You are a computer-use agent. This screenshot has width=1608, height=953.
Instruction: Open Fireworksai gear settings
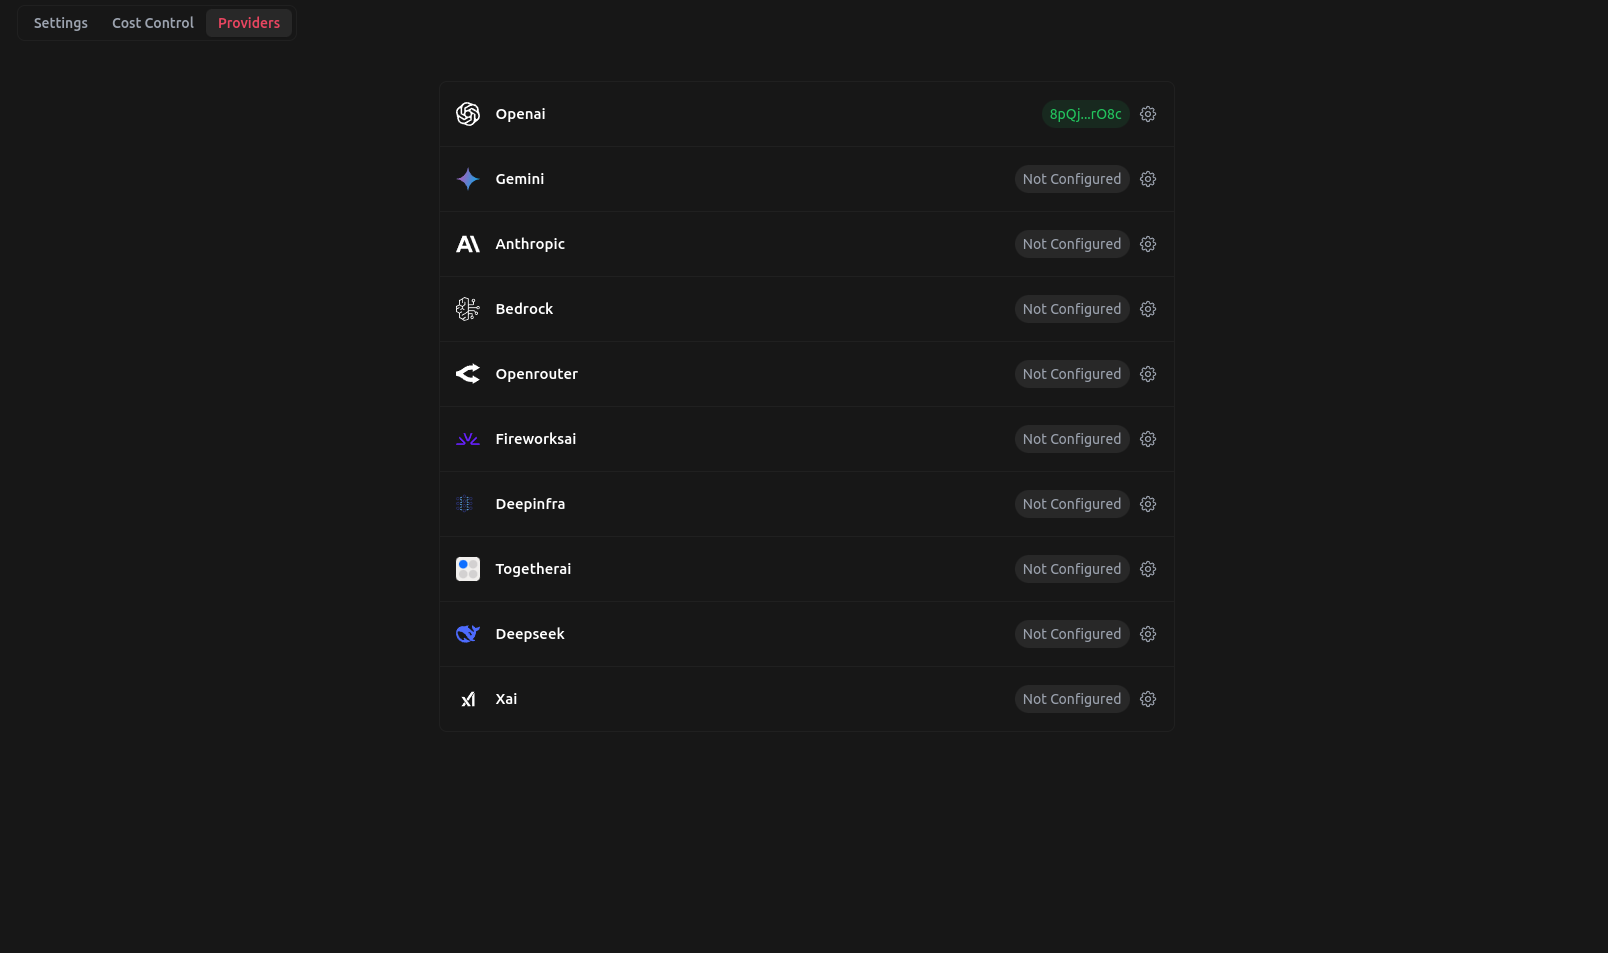tap(1148, 439)
